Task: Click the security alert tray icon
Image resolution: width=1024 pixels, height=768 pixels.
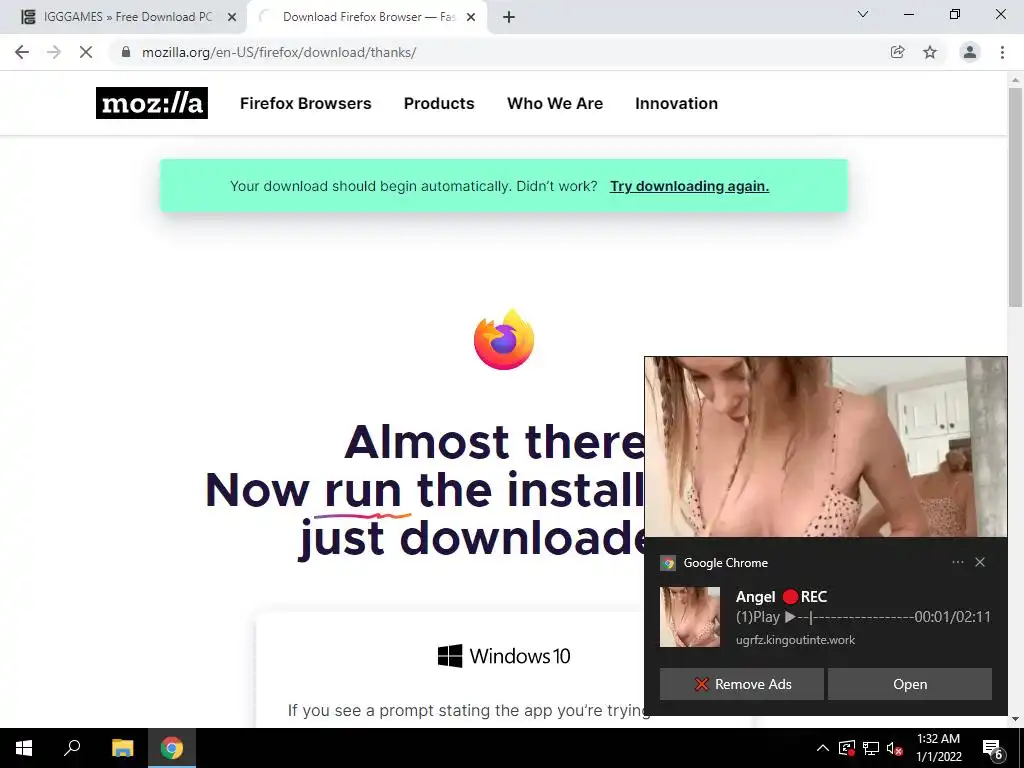Action: (847, 748)
